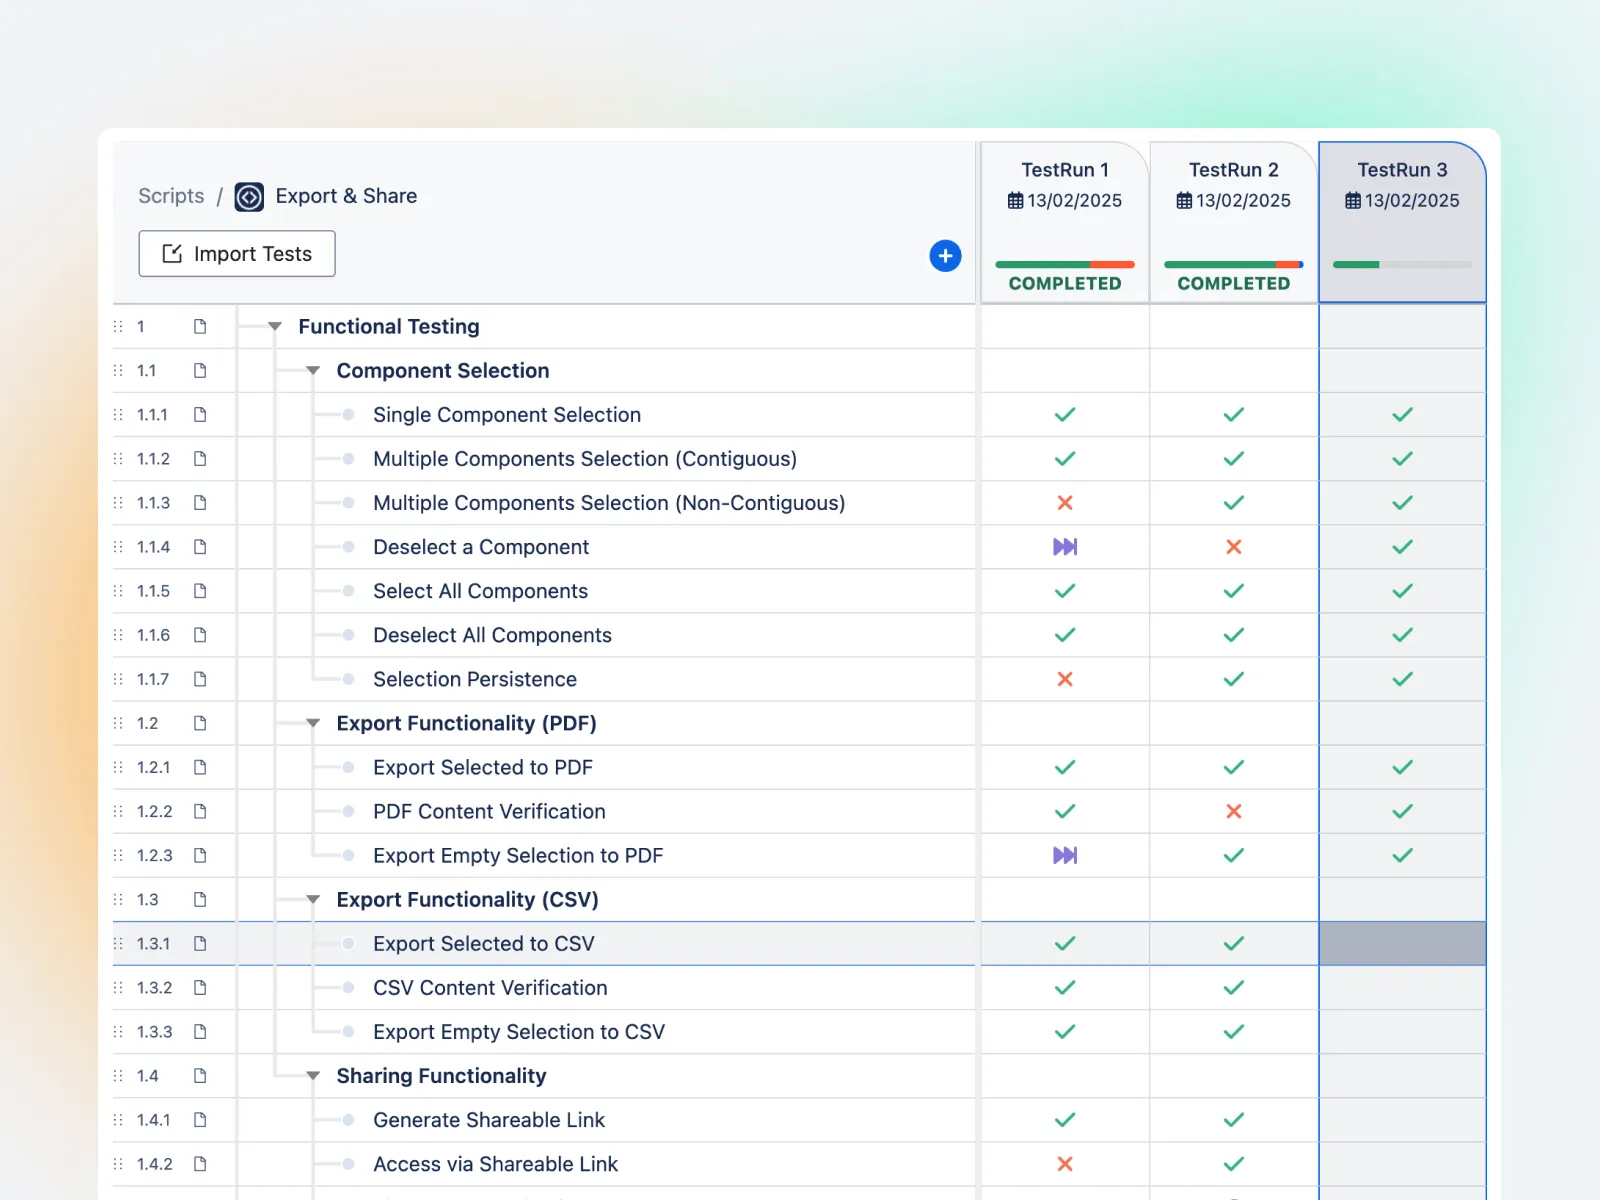Click the drag handle beside row 1.4
Screen dimensions: 1600x1200
click(x=117, y=1076)
